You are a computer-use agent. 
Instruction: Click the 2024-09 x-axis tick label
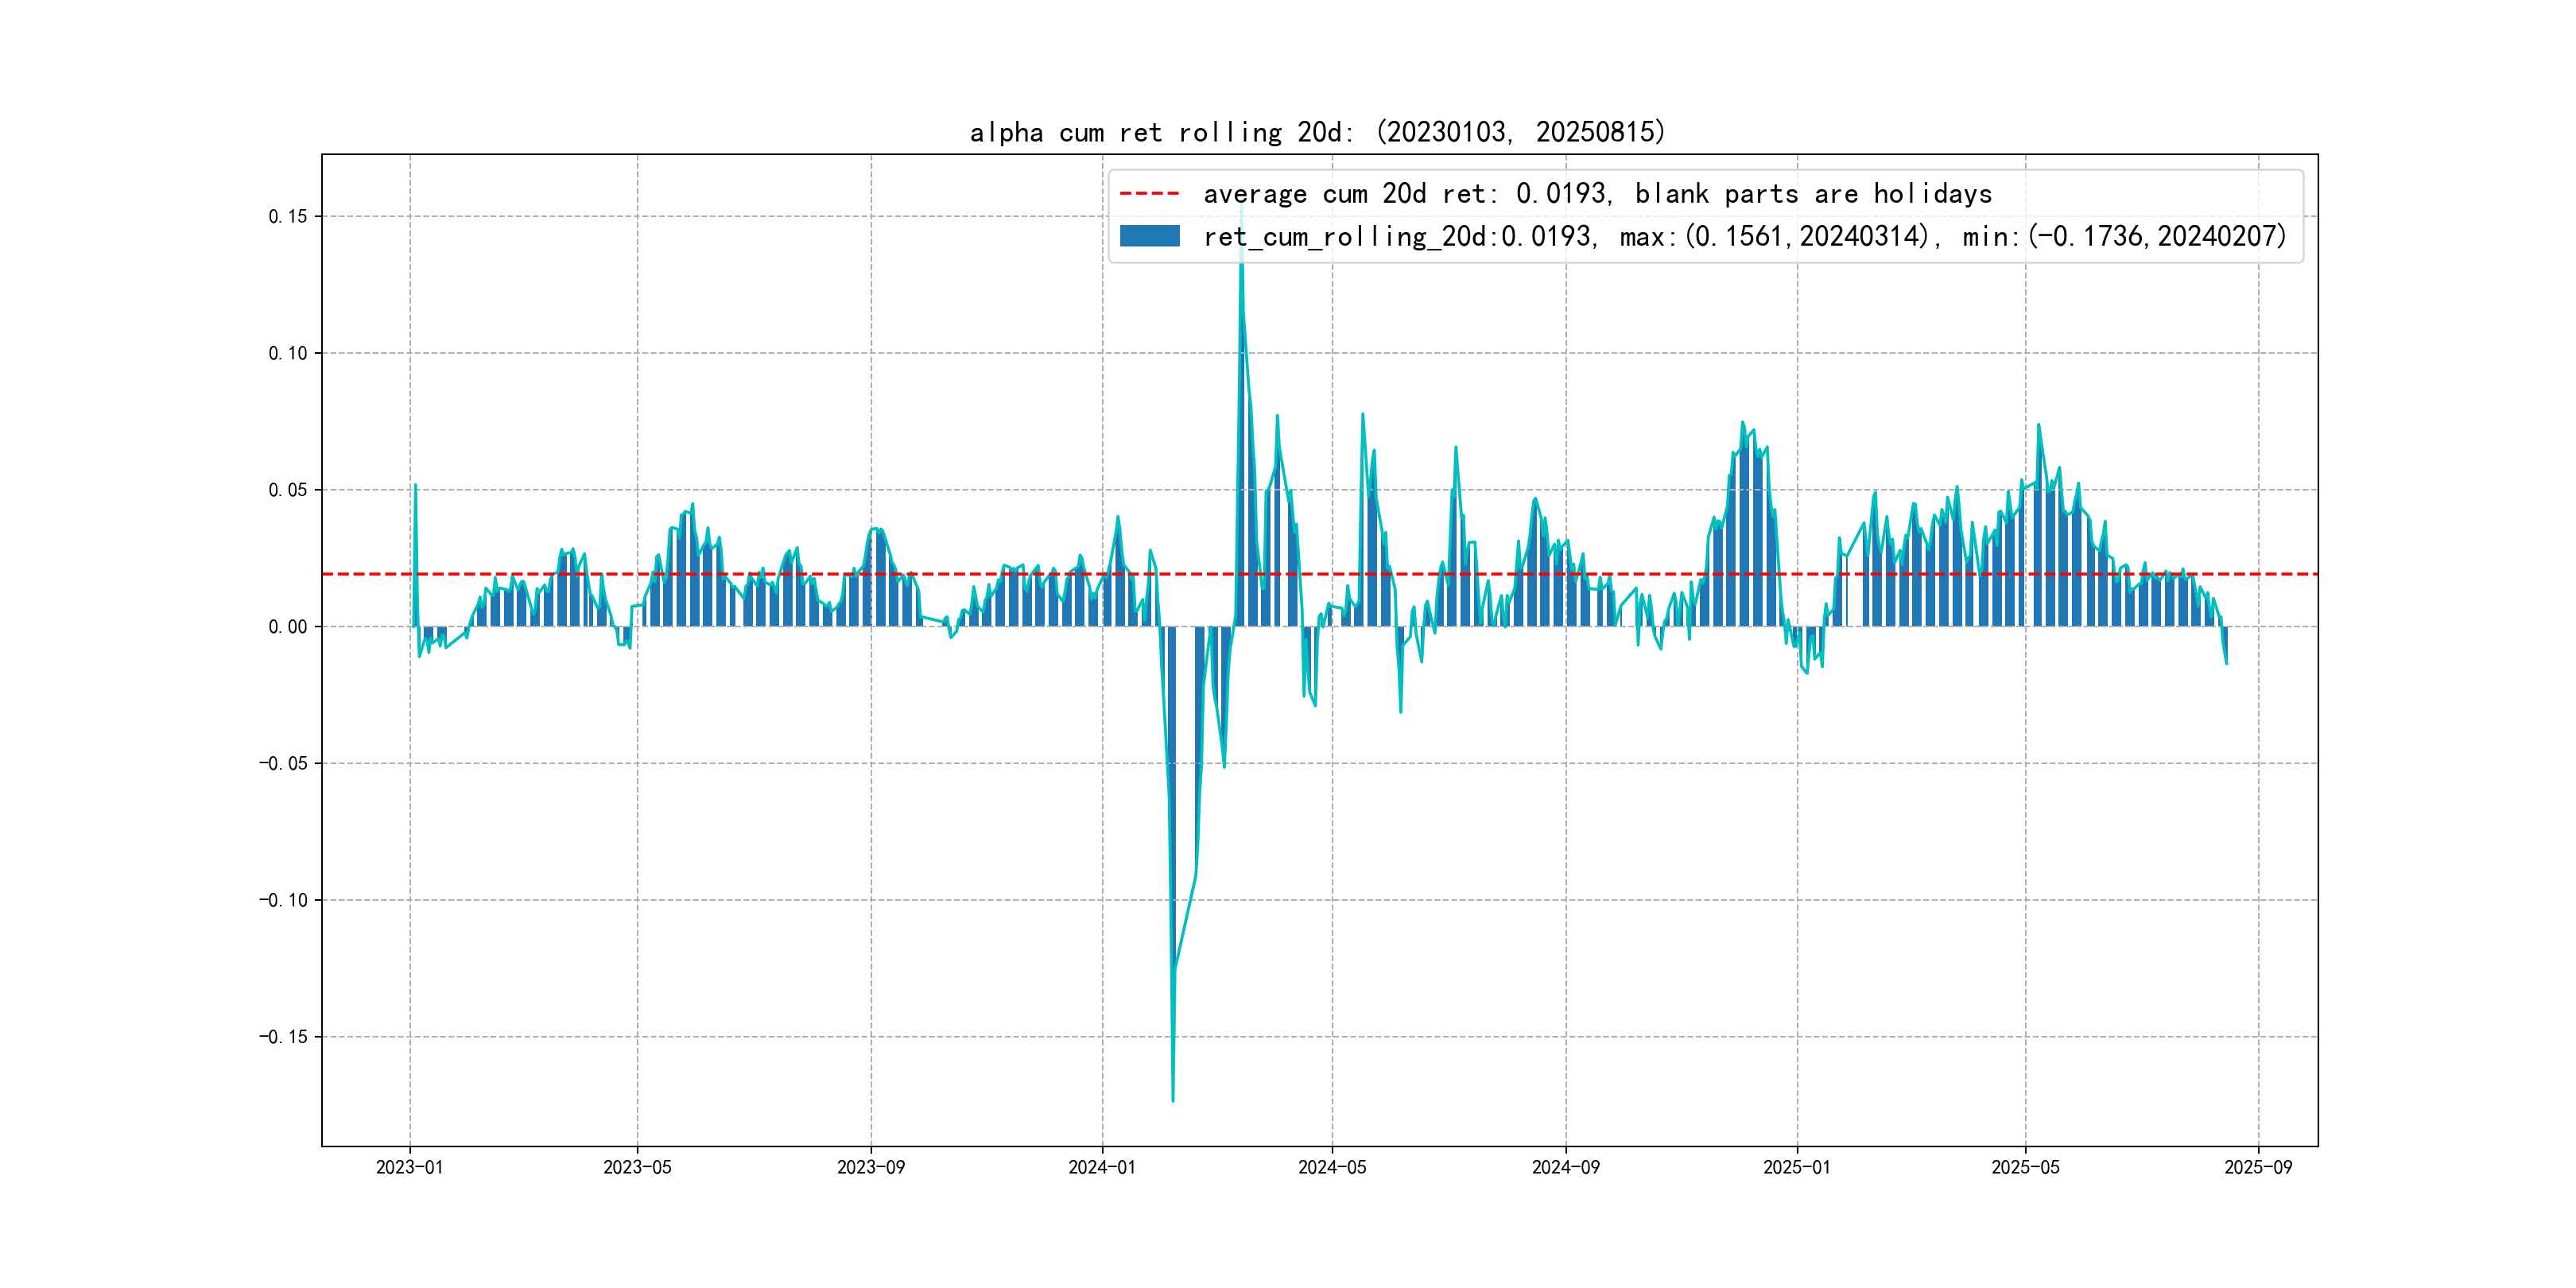[x=1565, y=1167]
